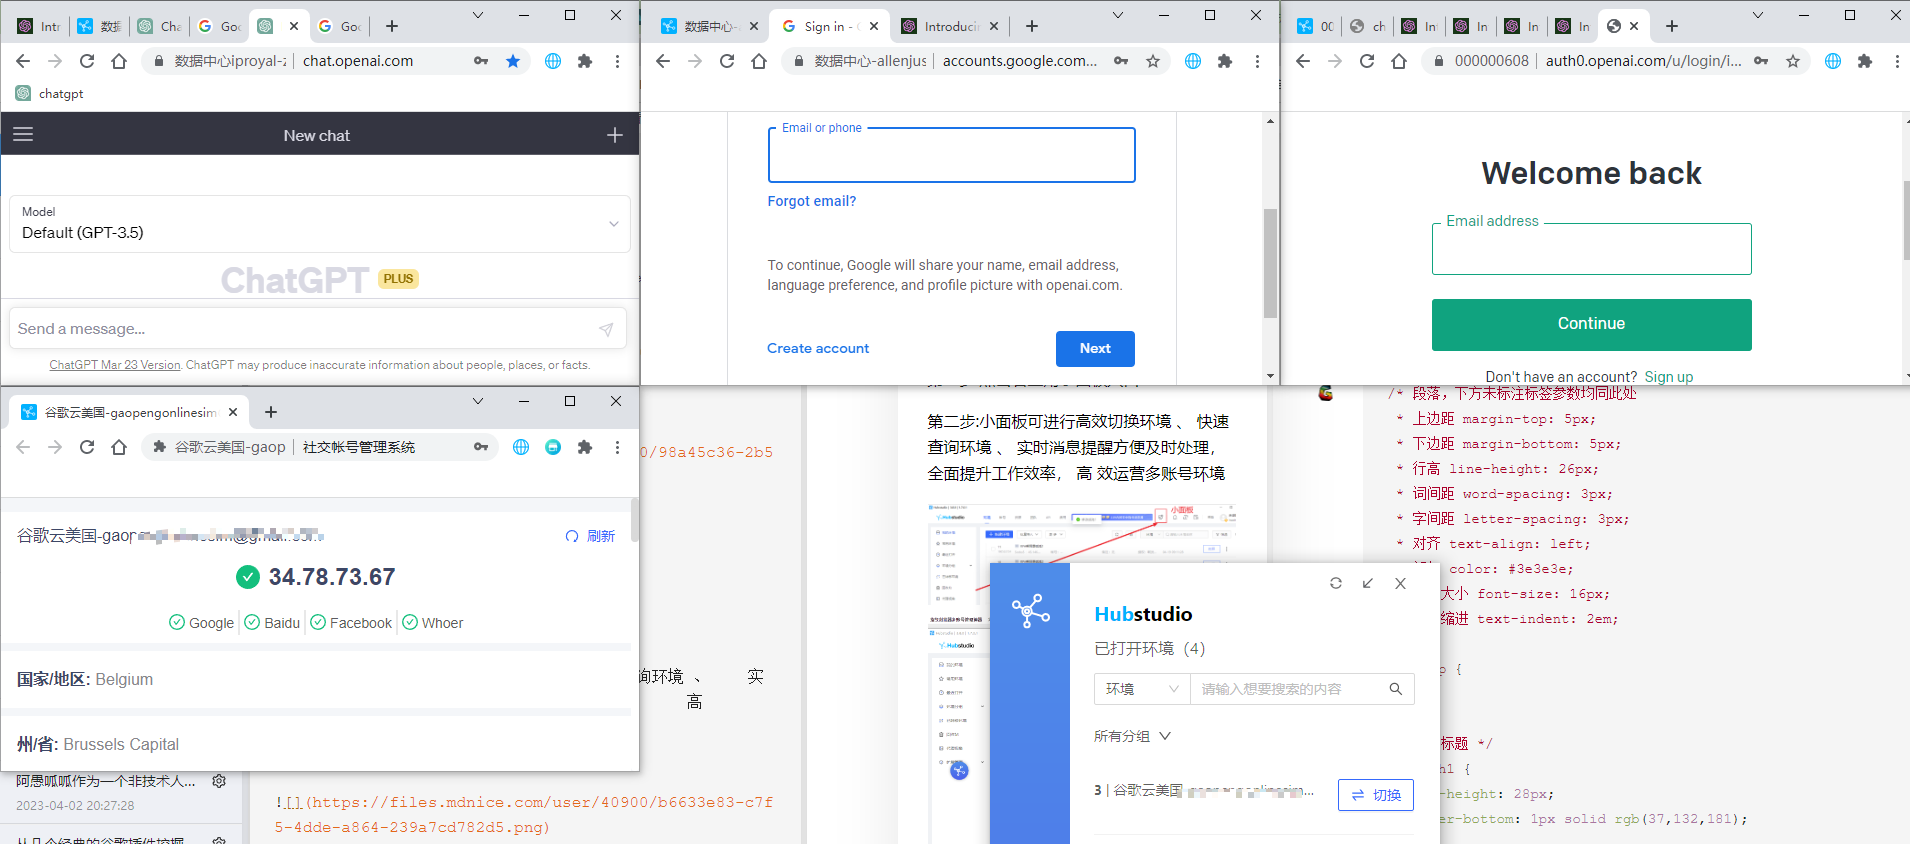The height and width of the screenshot is (844, 1910).
Task: Open the ChatGPT Mar 23 Version link
Action: [x=115, y=365]
